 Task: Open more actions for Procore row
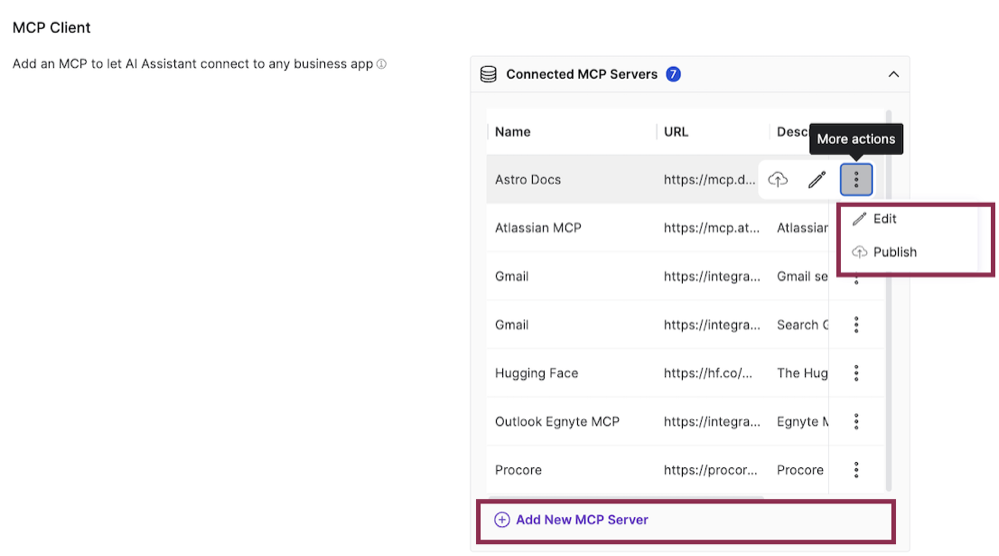pos(856,470)
